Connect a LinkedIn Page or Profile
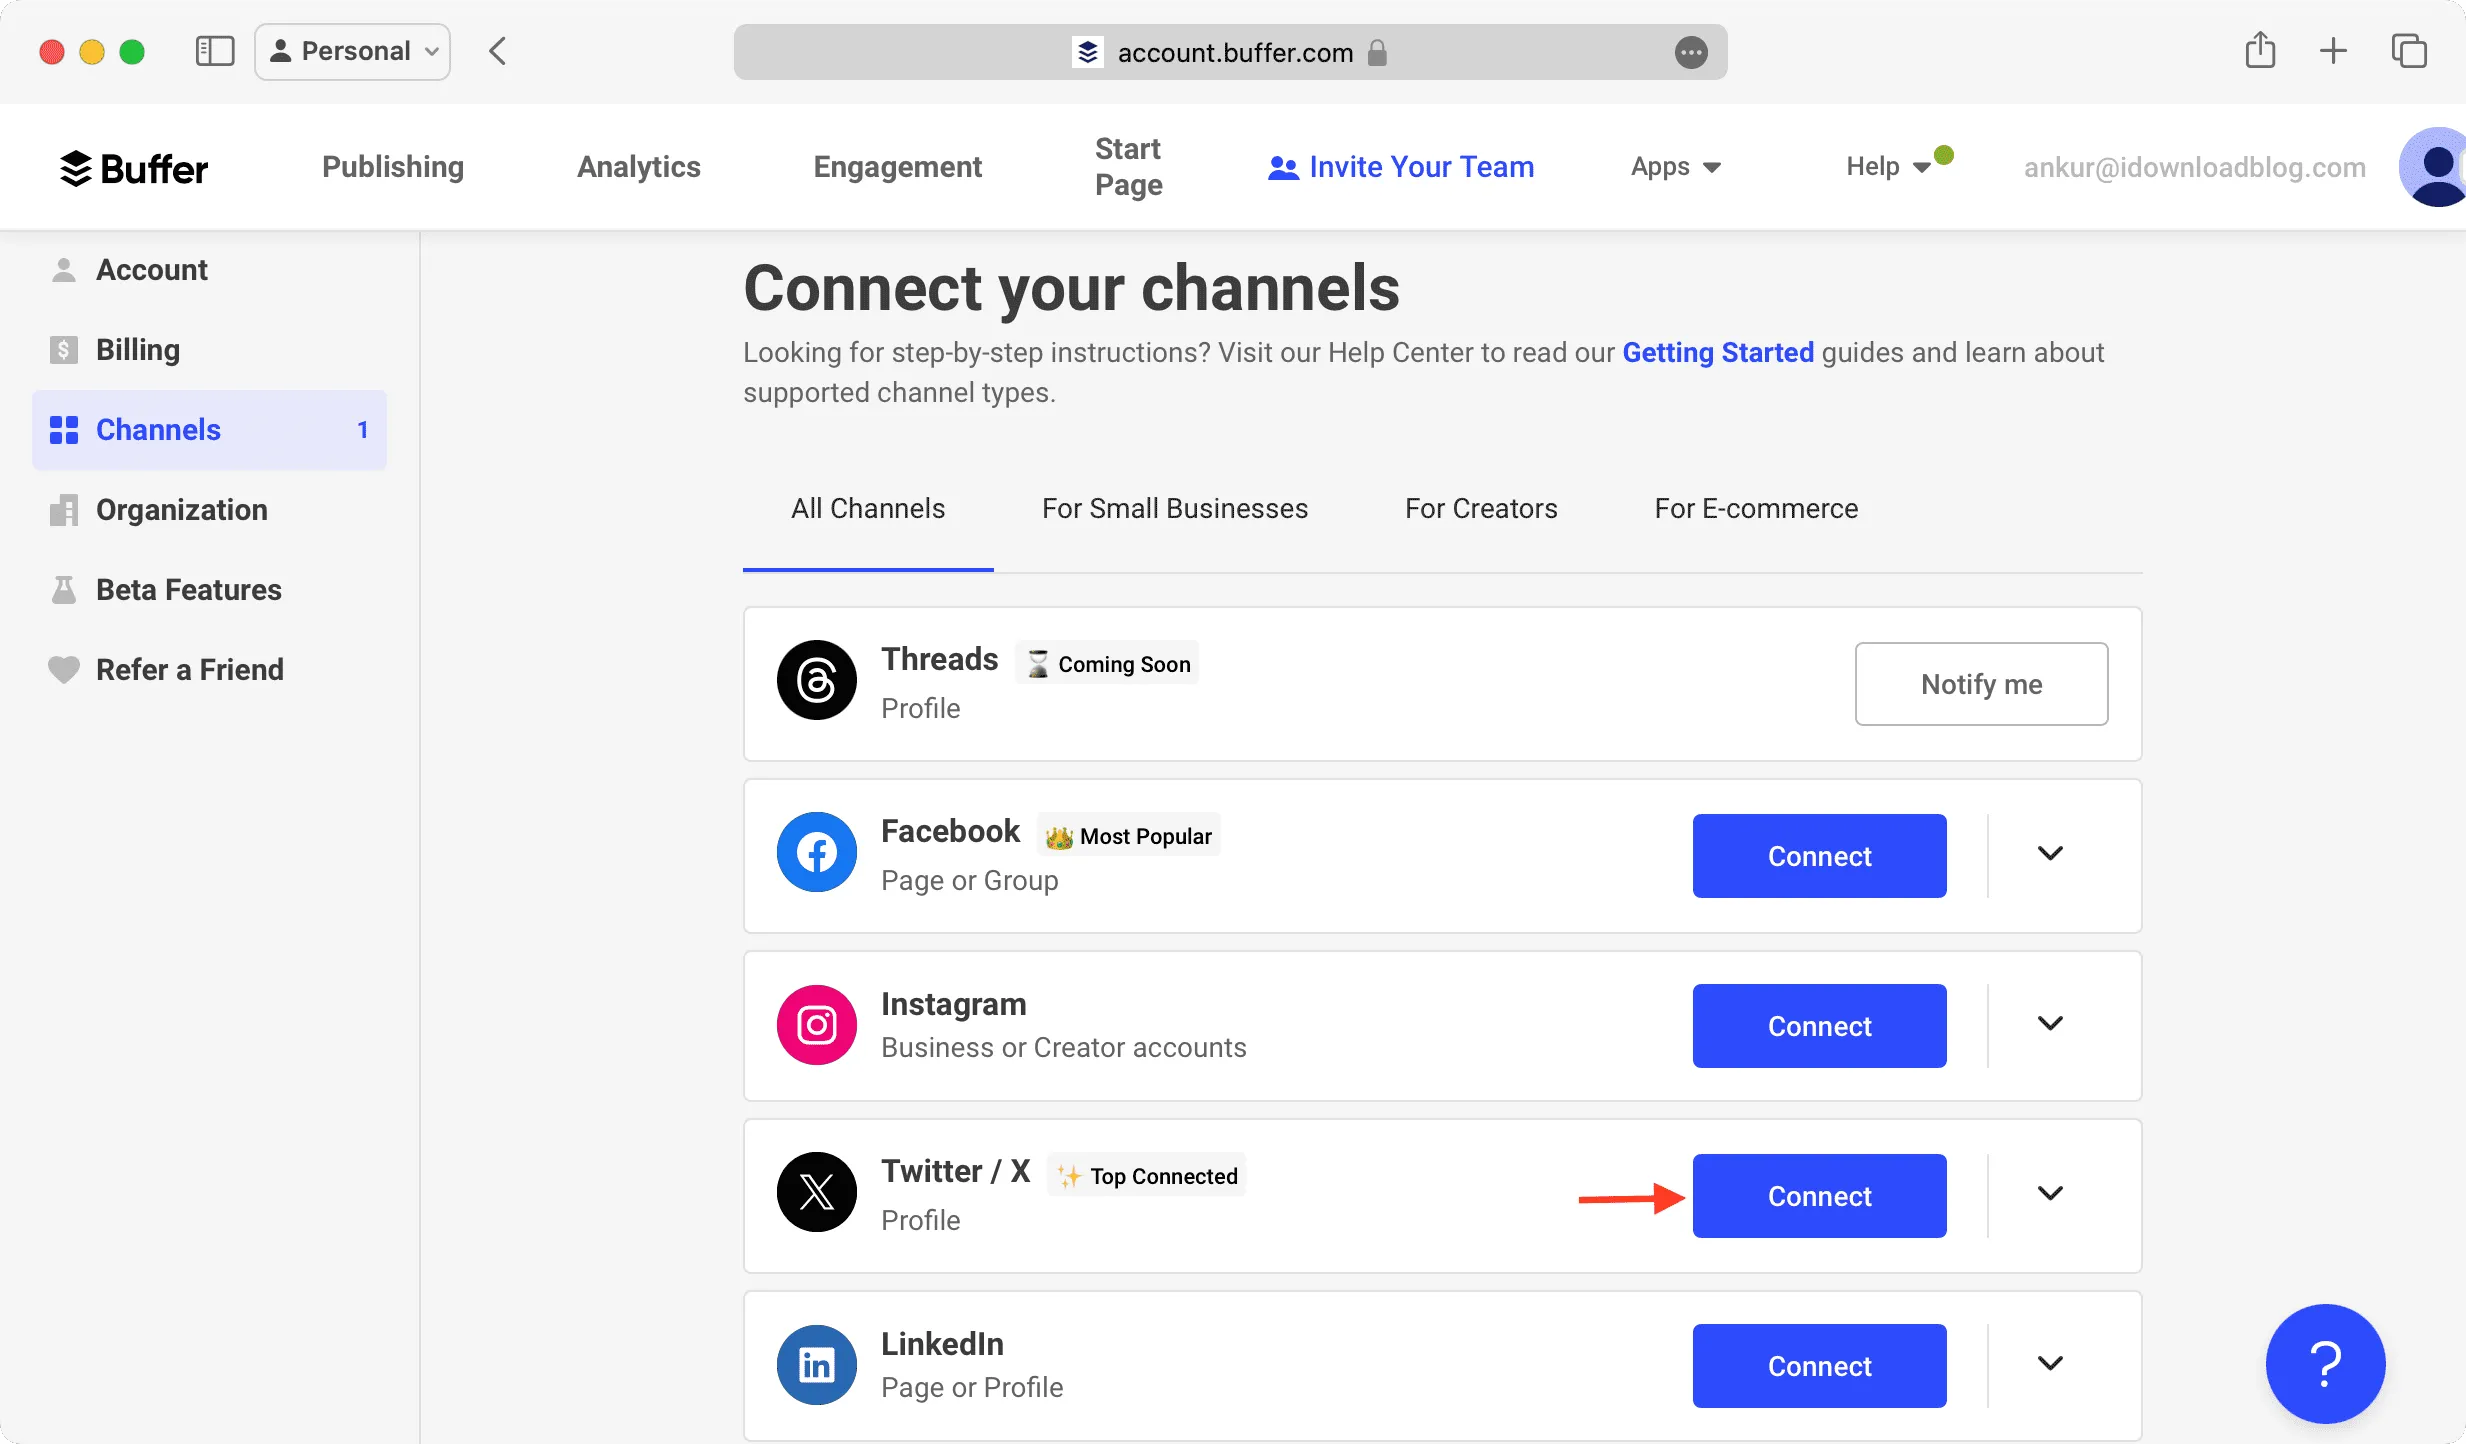The image size is (2466, 1444). point(1819,1366)
